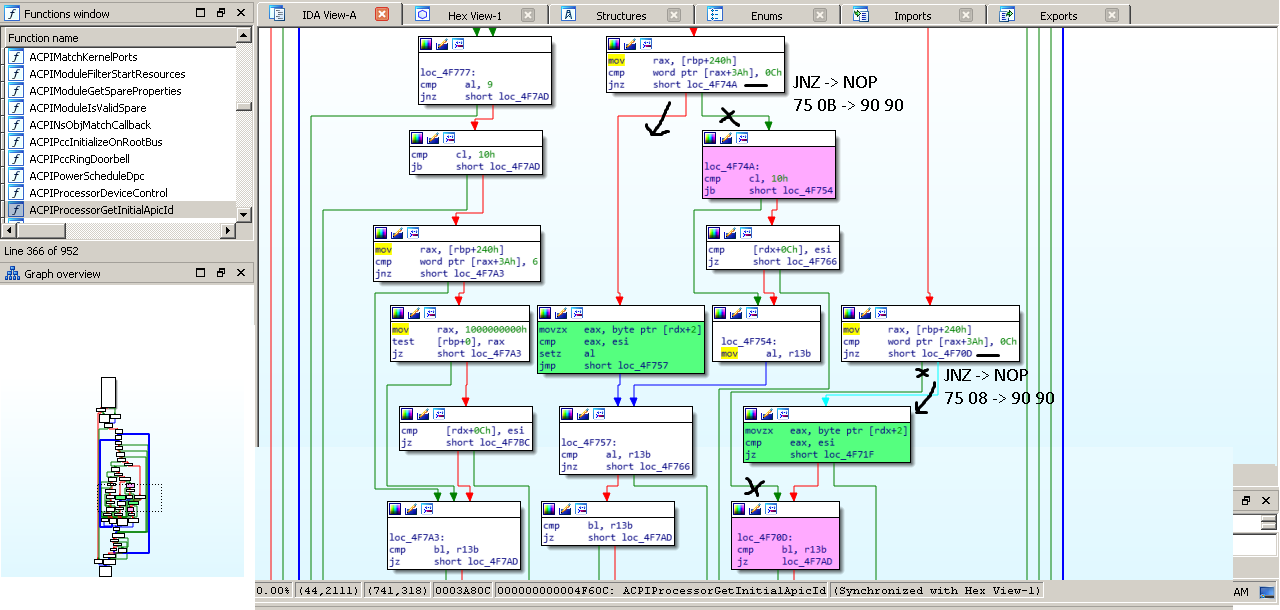The width and height of the screenshot is (1280, 610).
Task: Select ACPIModuleIsValidSpare function
Action: (120, 108)
